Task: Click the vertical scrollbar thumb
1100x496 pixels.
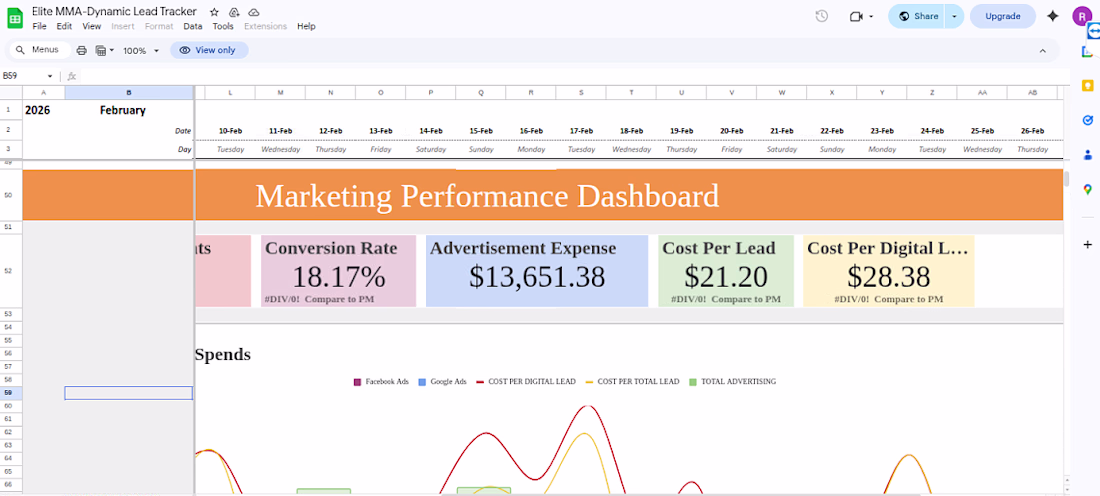Action: coord(1066,179)
